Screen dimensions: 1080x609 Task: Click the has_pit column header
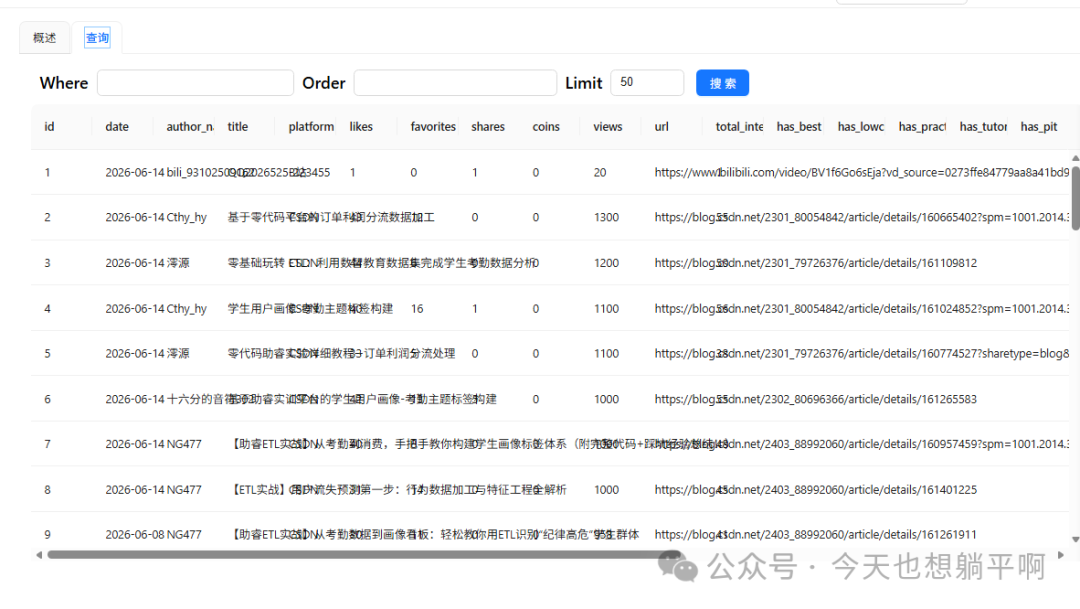(x=1039, y=127)
